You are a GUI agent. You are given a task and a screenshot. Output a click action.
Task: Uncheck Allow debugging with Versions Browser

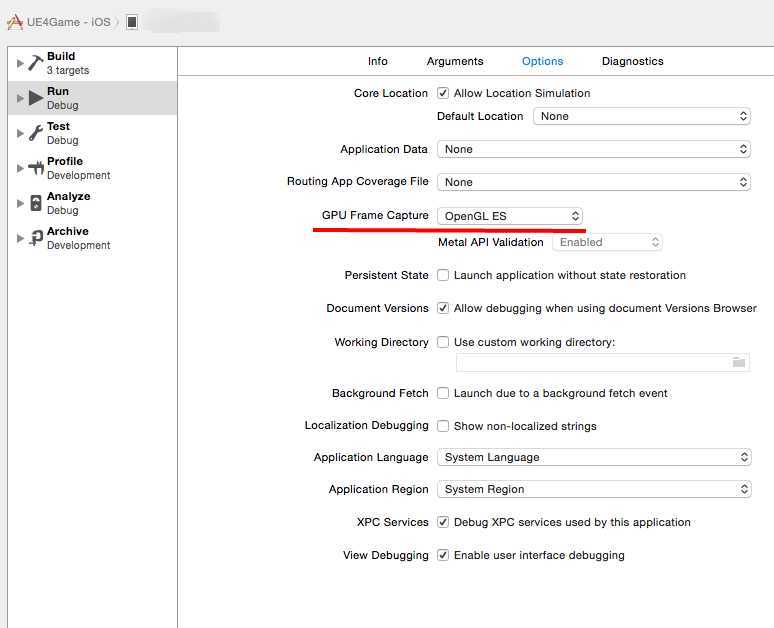[443, 308]
